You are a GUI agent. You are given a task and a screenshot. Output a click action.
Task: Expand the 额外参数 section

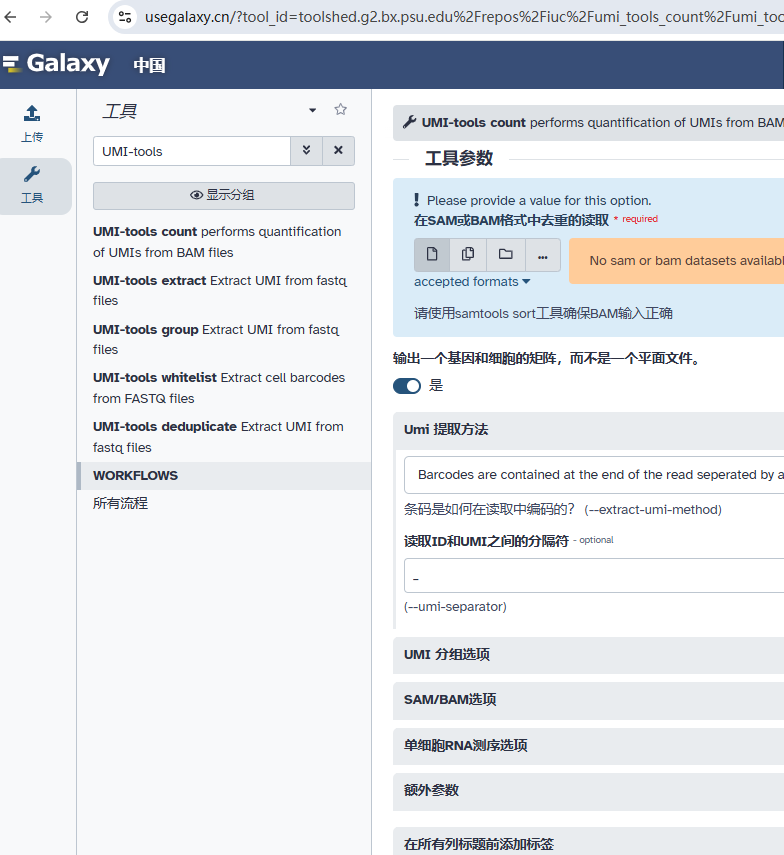click(588, 791)
